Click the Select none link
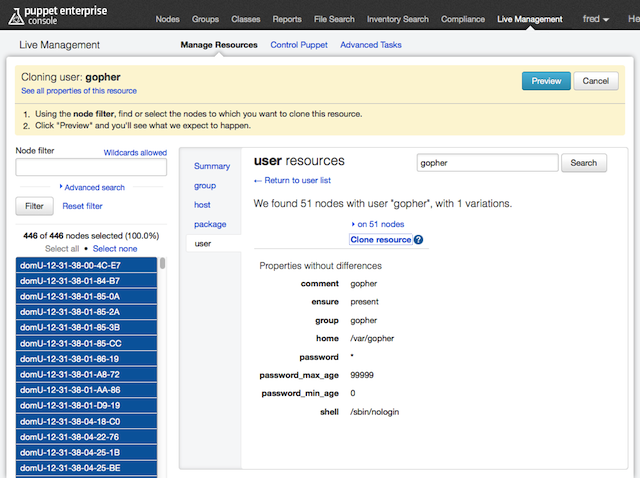 115,248
